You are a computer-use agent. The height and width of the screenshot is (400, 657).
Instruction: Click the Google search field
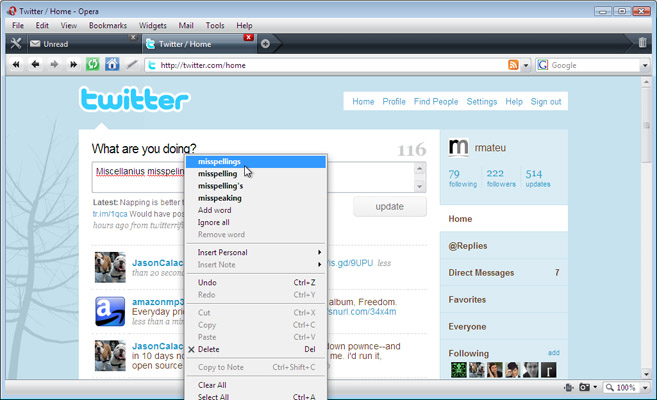[595, 65]
